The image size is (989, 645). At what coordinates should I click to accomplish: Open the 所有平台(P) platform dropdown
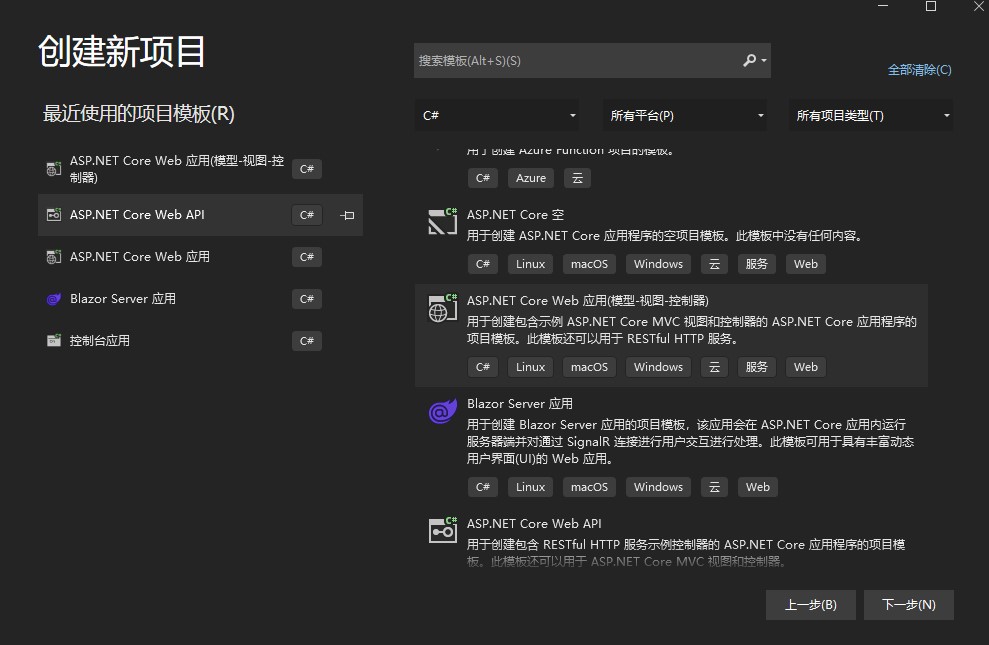tap(684, 115)
